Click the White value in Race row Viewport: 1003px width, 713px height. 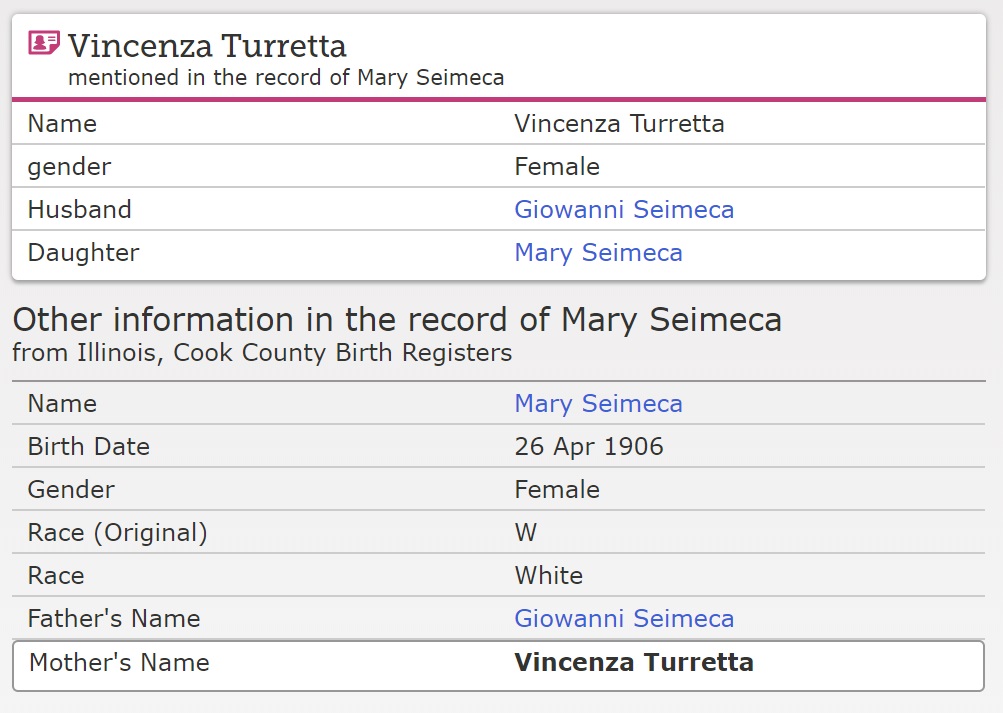549,576
